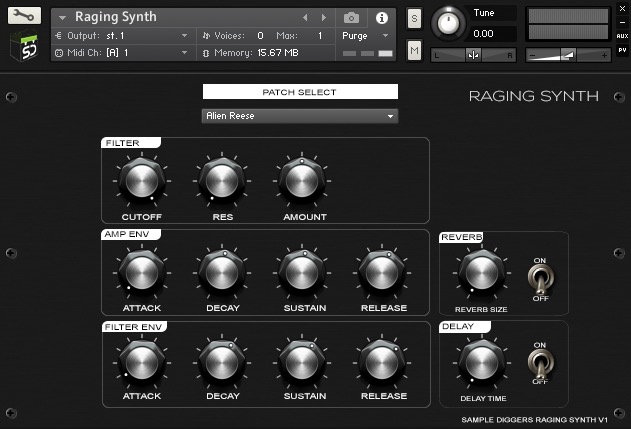This screenshot has height=429, width=631.
Task: Toggle the Delay ON/OFF switch
Action: [540, 363]
